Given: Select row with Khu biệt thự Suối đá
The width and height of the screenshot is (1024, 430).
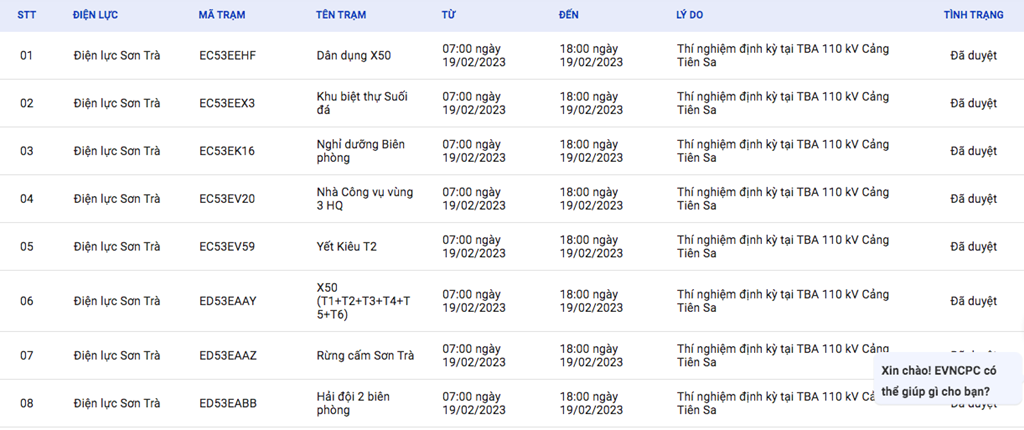Looking at the screenshot, I should tap(512, 103).
